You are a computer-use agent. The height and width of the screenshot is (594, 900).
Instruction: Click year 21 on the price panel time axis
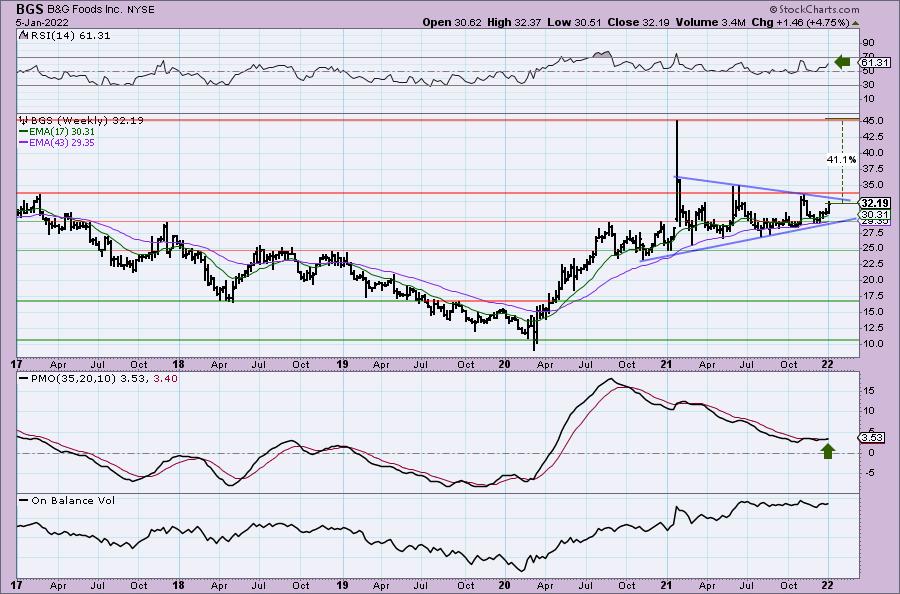(x=666, y=364)
